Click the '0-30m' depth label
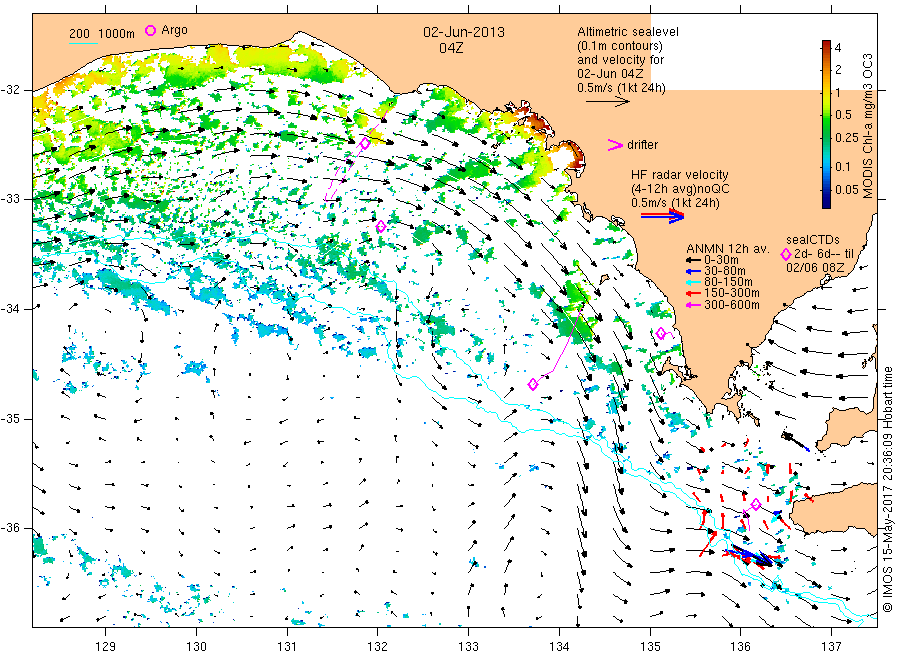 coord(721,260)
